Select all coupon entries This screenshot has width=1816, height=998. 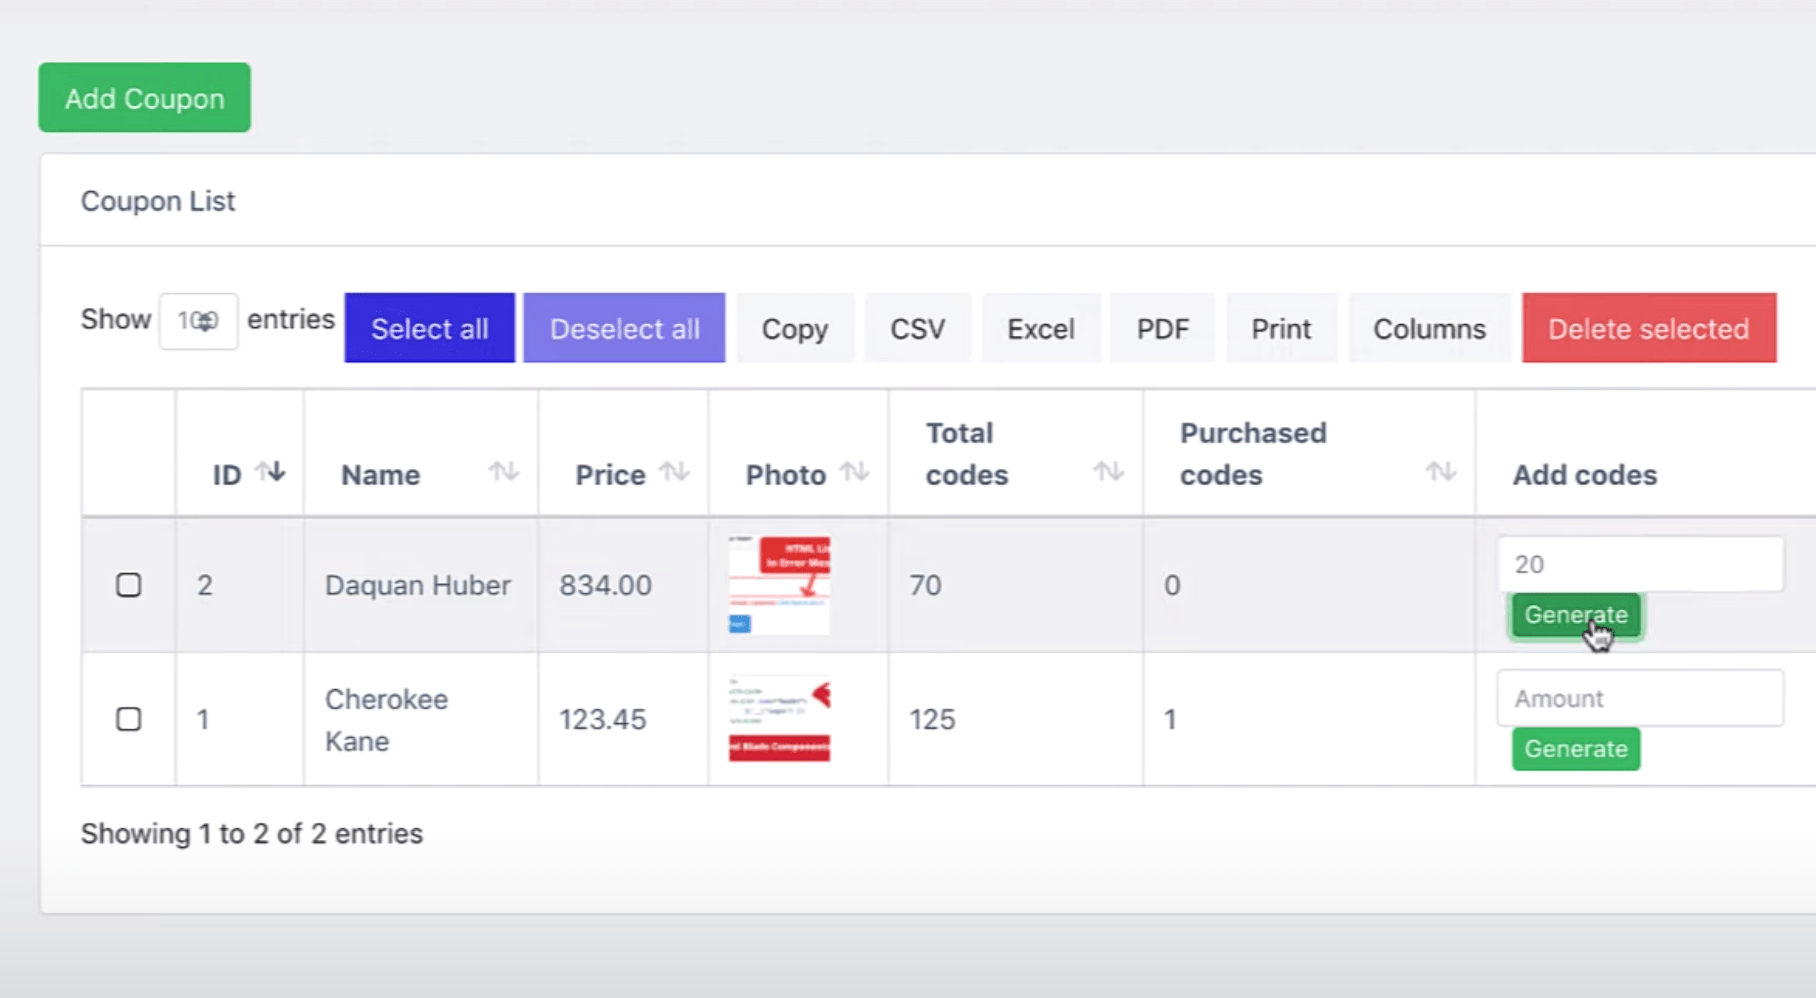click(x=429, y=328)
